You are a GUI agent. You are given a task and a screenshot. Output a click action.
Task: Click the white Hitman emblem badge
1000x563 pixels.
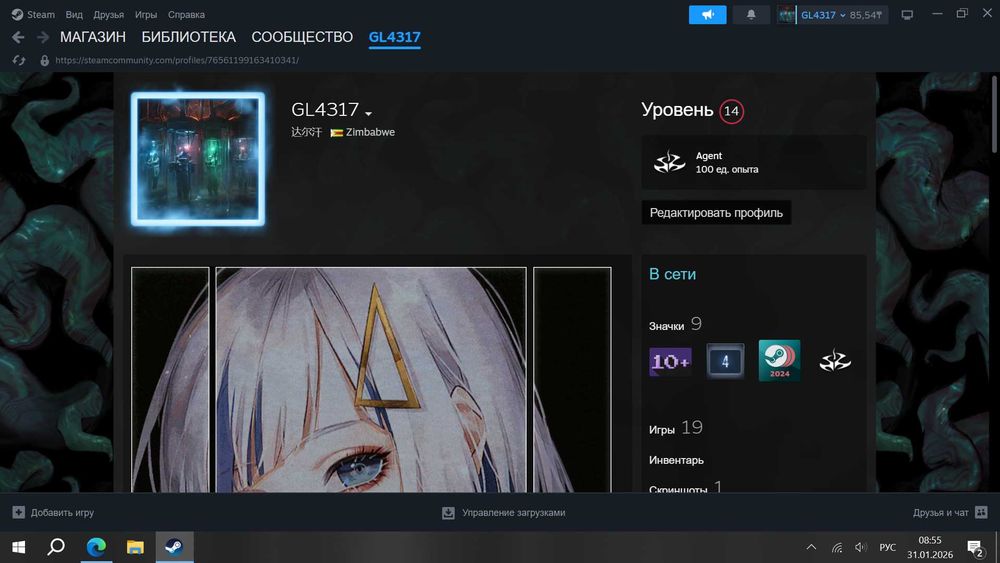[834, 361]
